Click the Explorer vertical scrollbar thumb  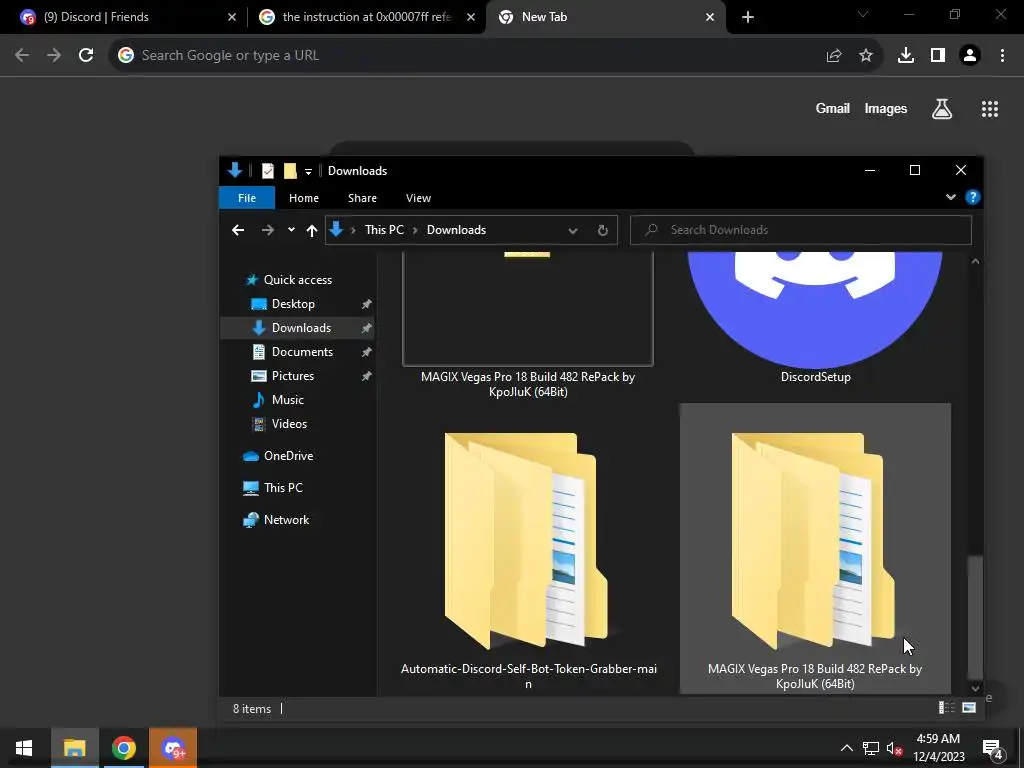point(975,617)
